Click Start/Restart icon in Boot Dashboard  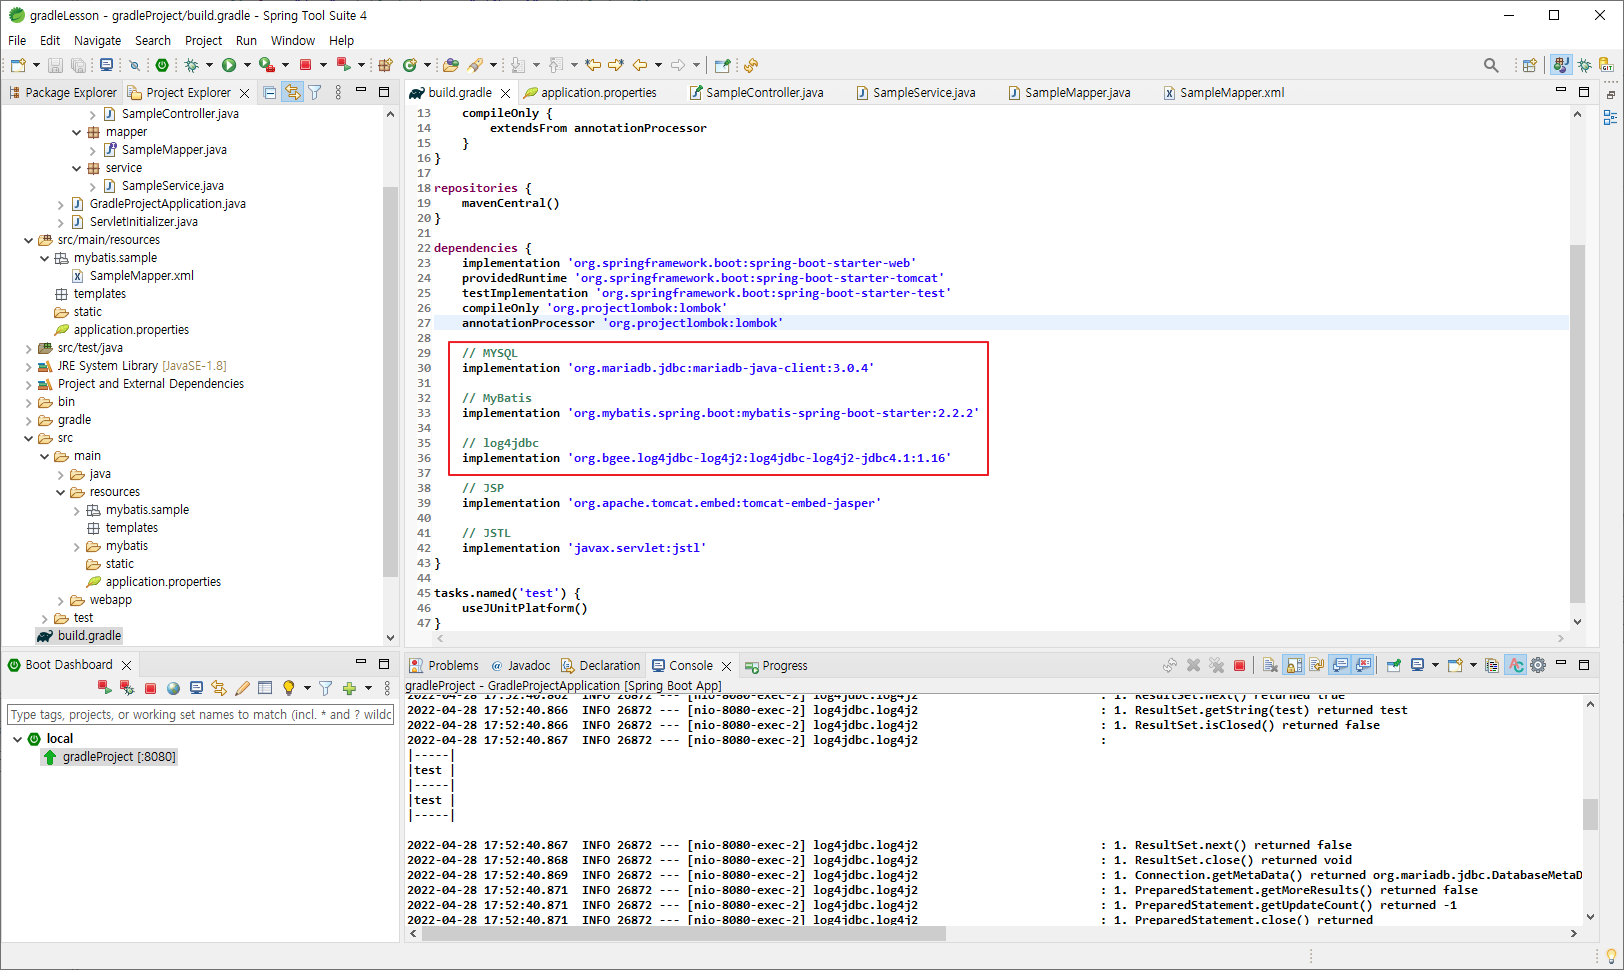point(104,688)
